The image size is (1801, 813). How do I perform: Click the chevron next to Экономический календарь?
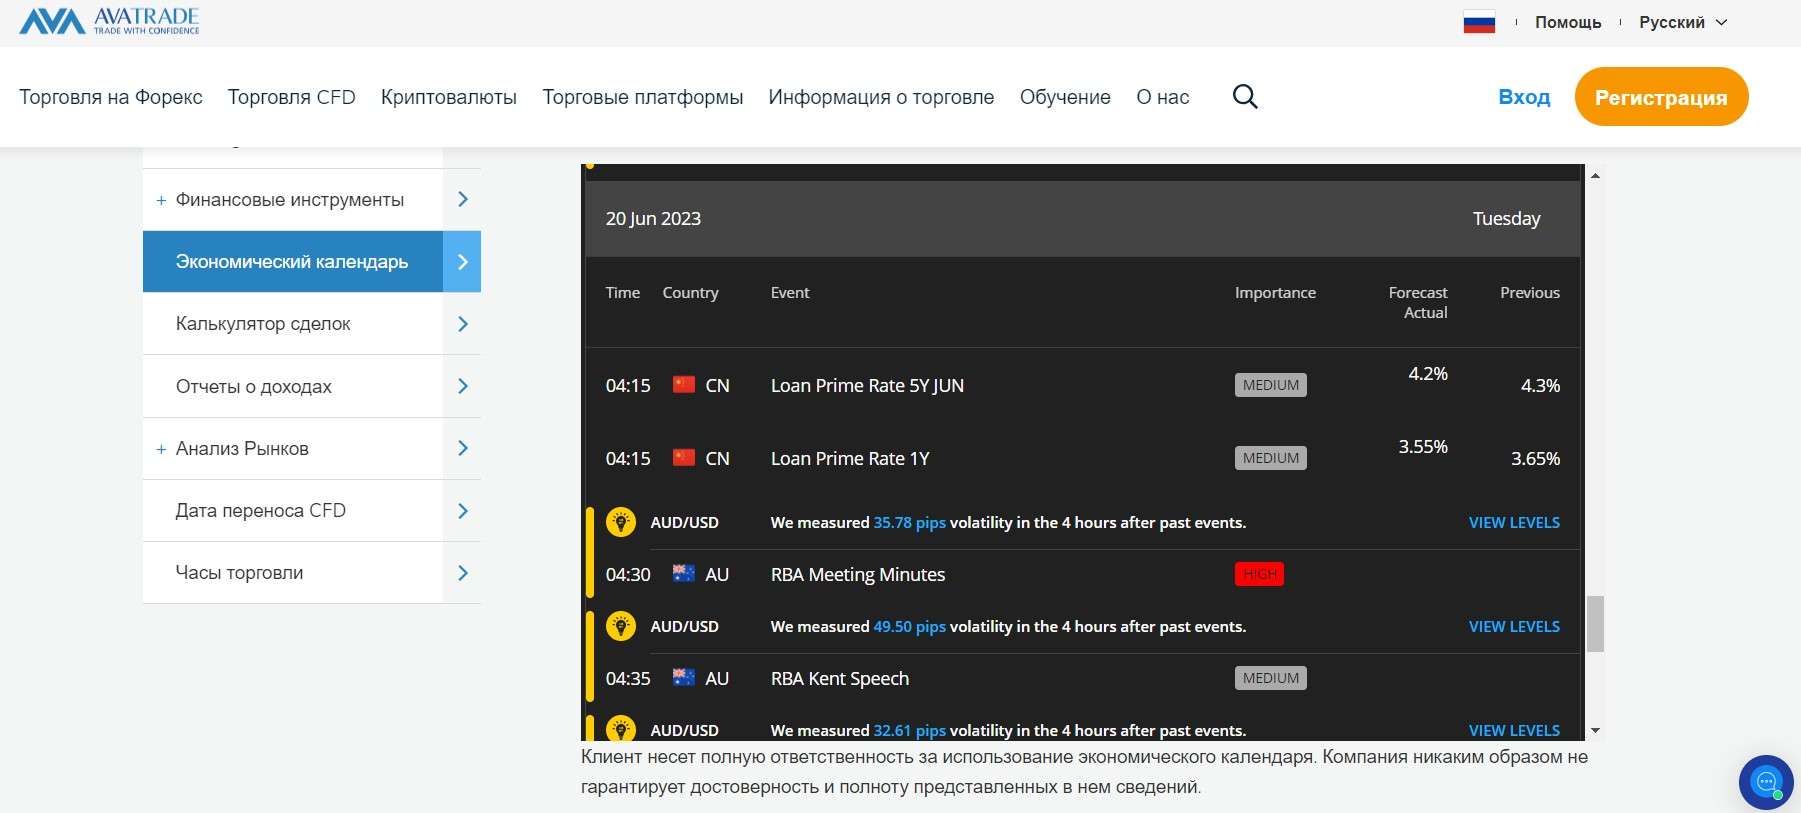coord(462,262)
